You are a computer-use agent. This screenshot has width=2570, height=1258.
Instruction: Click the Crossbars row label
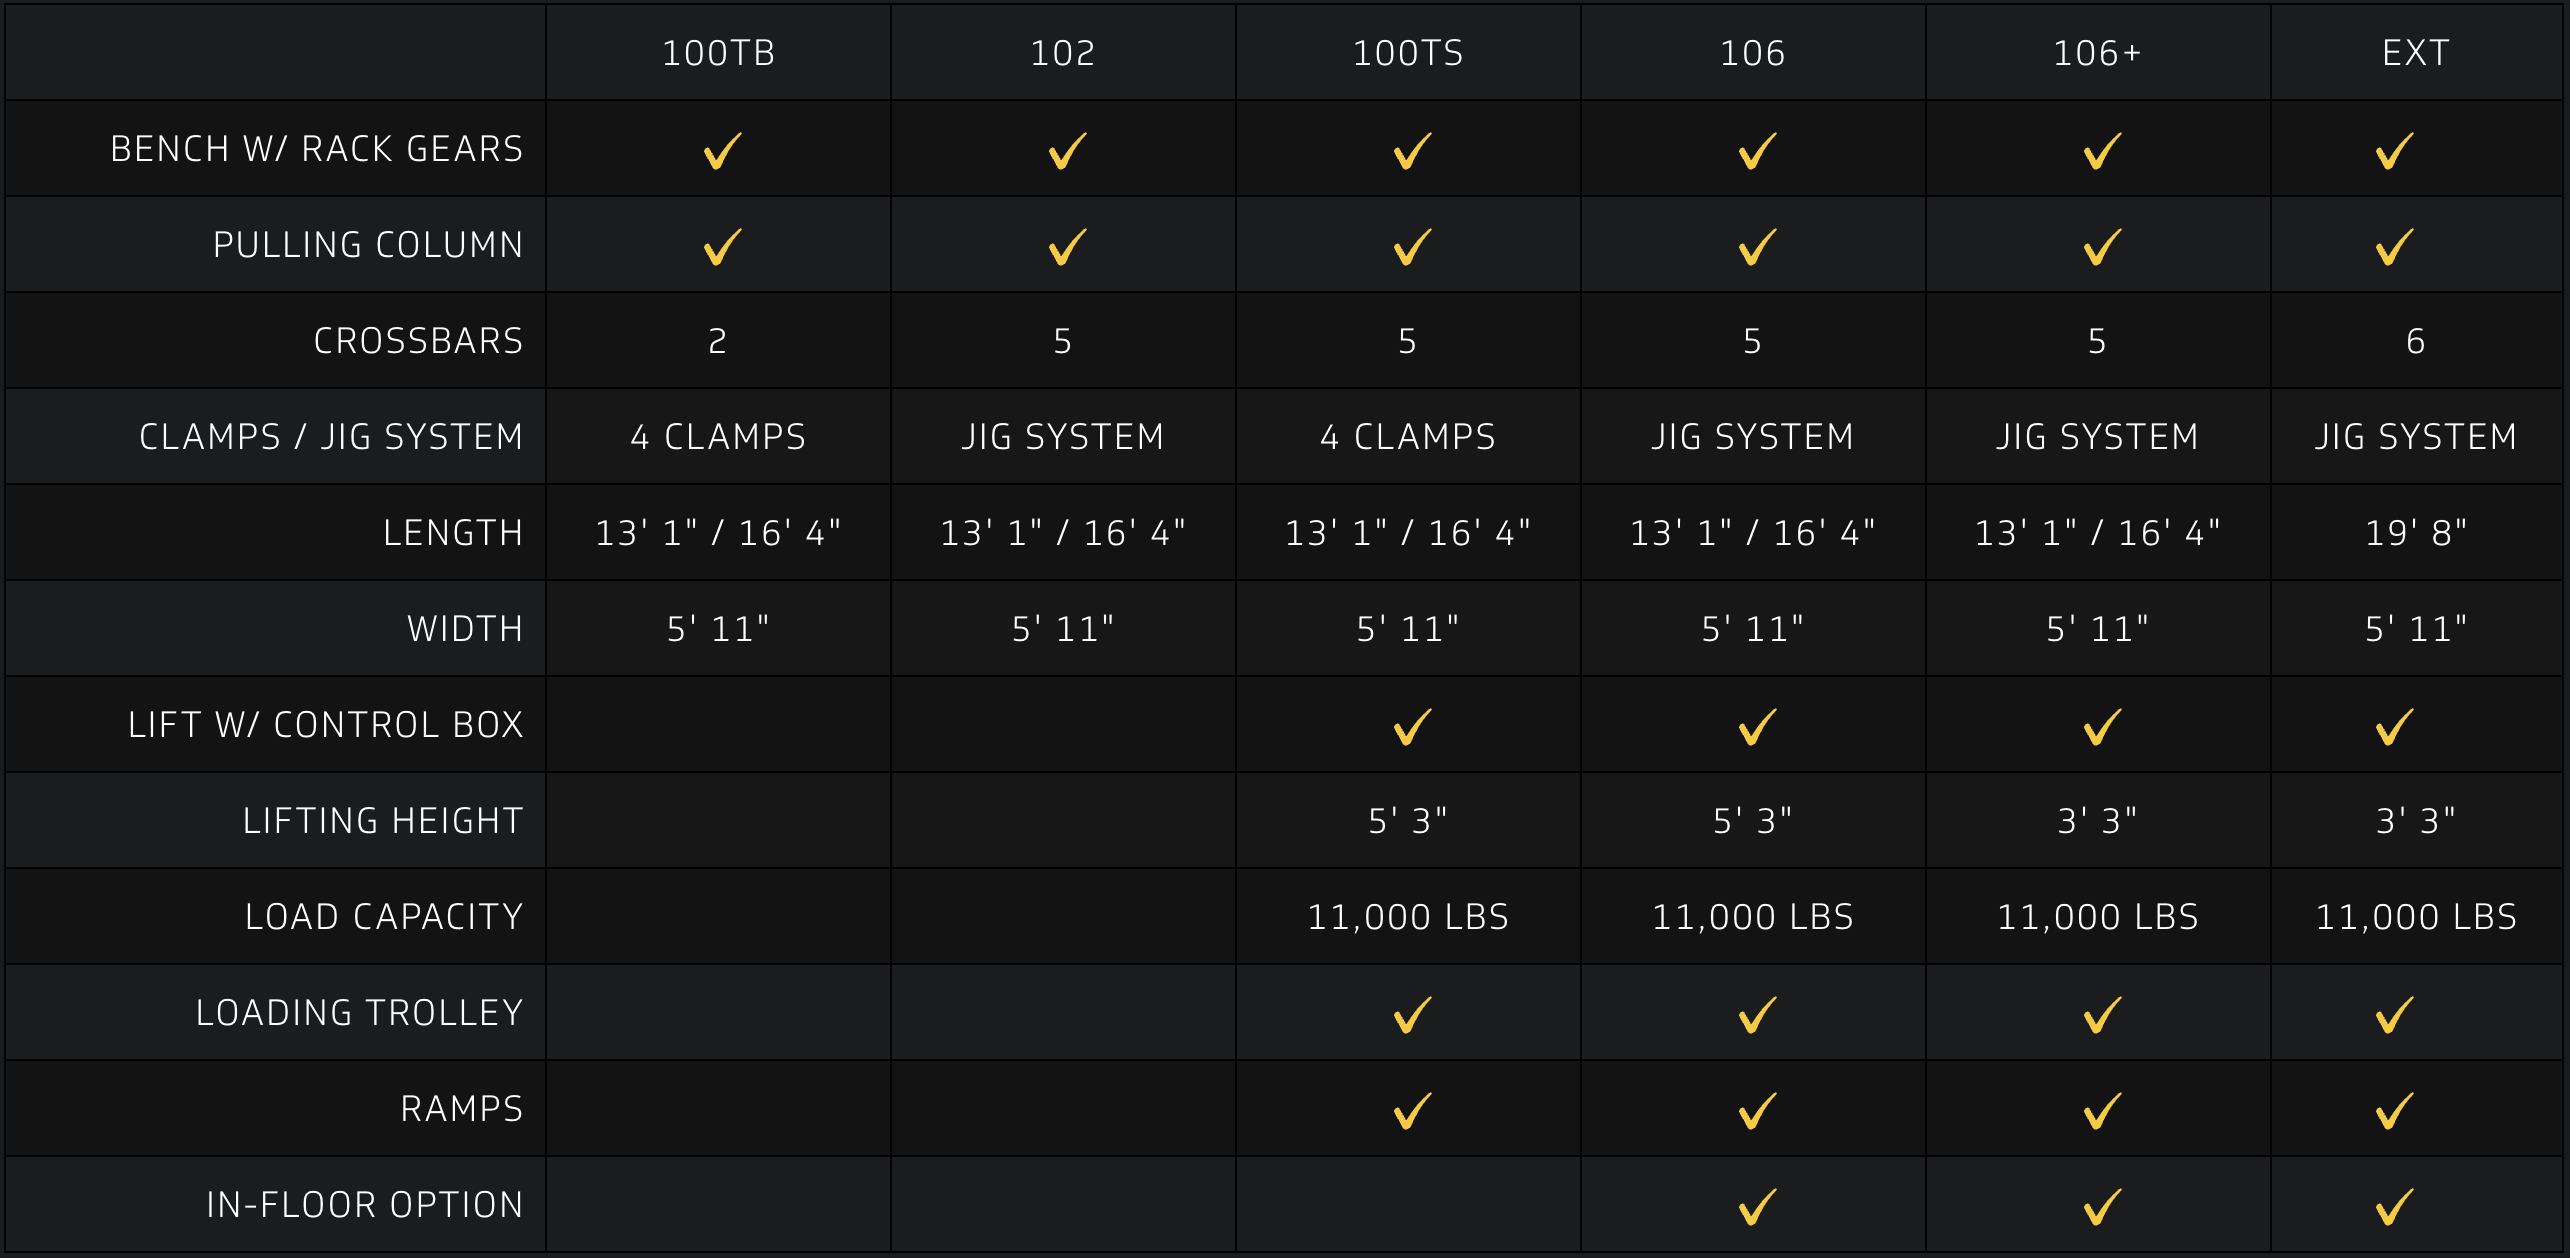(418, 341)
